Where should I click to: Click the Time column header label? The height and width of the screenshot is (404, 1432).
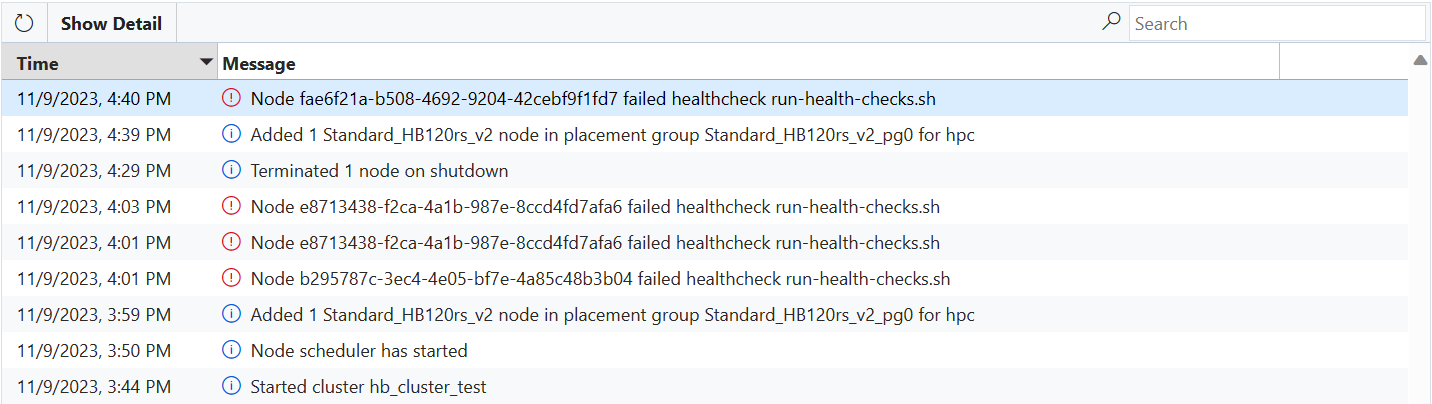coord(38,64)
